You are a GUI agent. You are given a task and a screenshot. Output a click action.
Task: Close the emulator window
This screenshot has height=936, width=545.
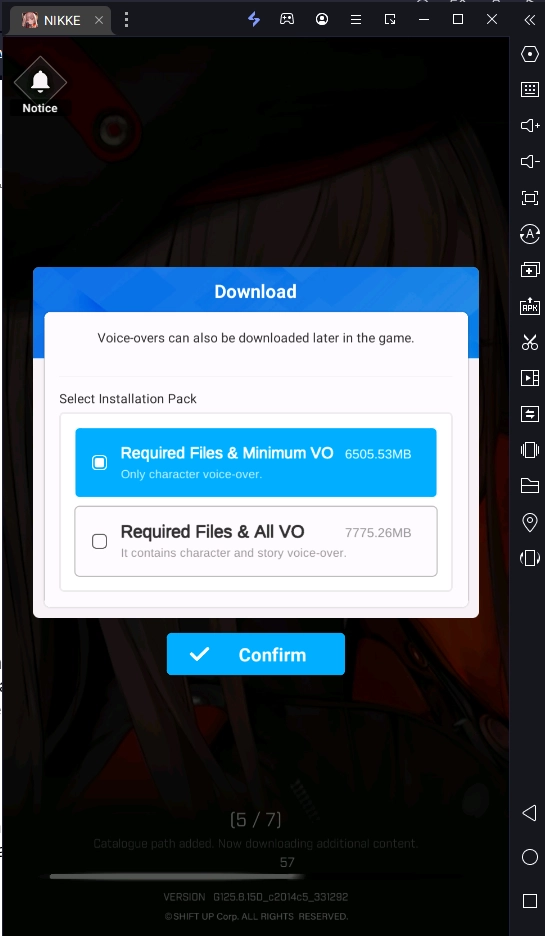492,20
